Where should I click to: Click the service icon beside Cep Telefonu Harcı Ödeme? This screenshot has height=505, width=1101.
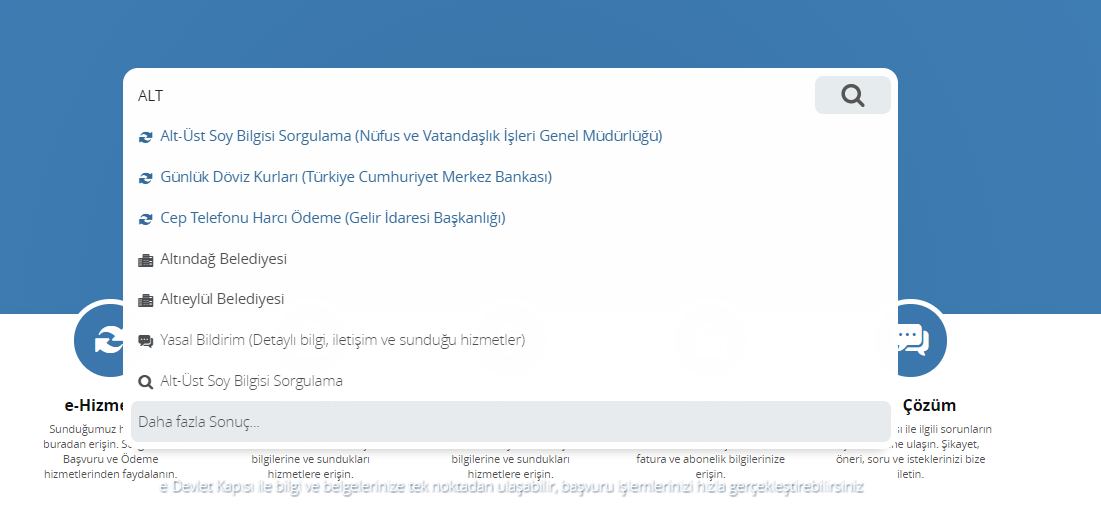pos(145,218)
